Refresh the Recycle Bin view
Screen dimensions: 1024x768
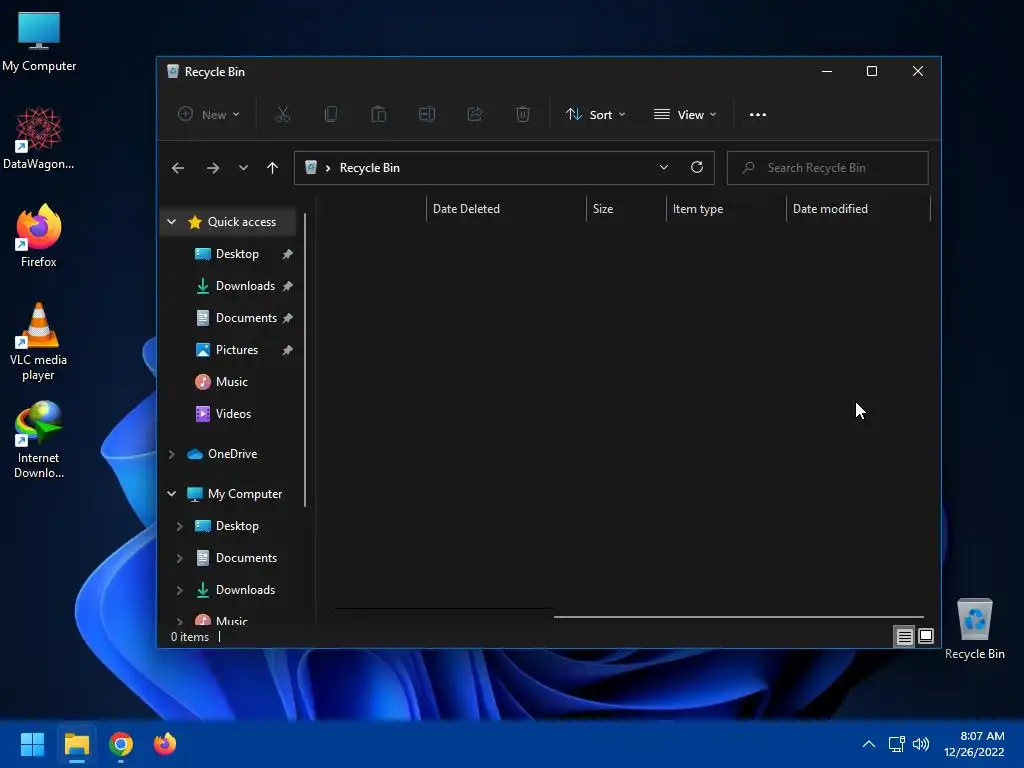coord(697,167)
